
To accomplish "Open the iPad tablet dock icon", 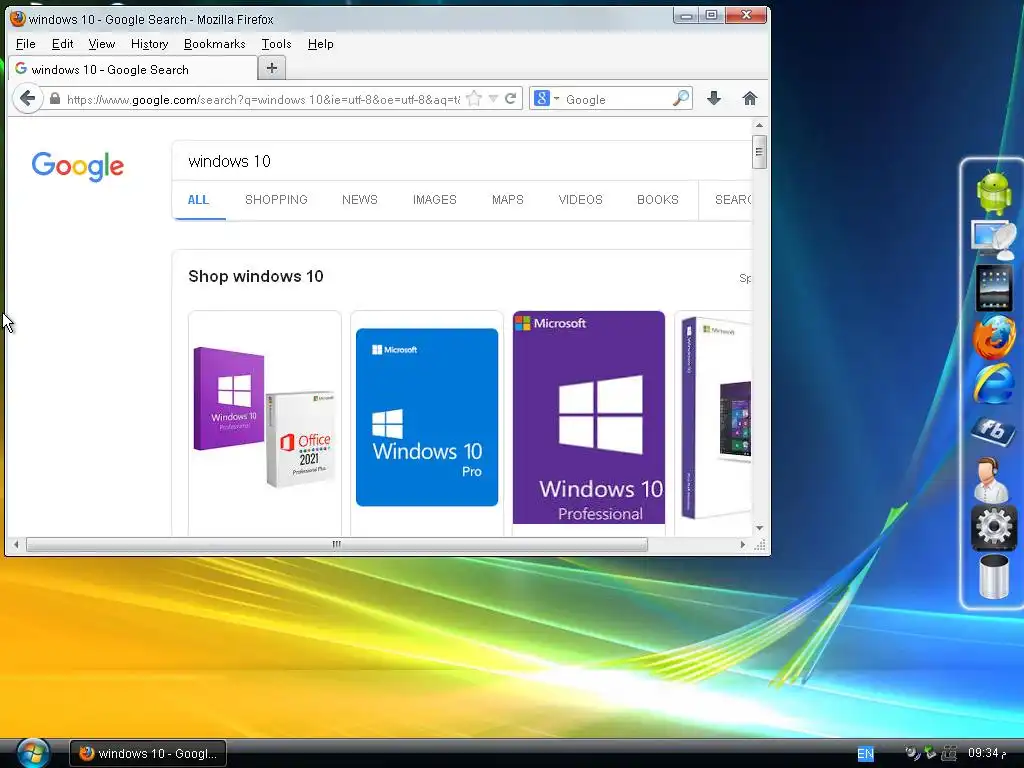I will click(x=993, y=288).
